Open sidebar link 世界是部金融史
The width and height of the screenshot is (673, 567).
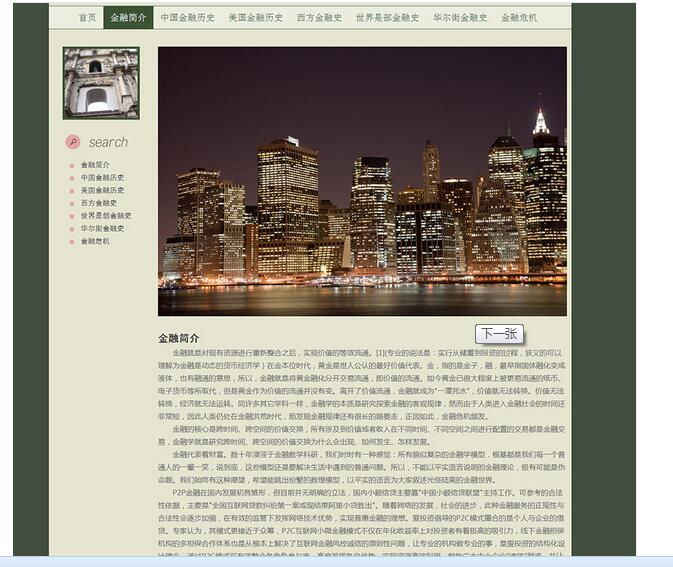[x=106, y=215]
